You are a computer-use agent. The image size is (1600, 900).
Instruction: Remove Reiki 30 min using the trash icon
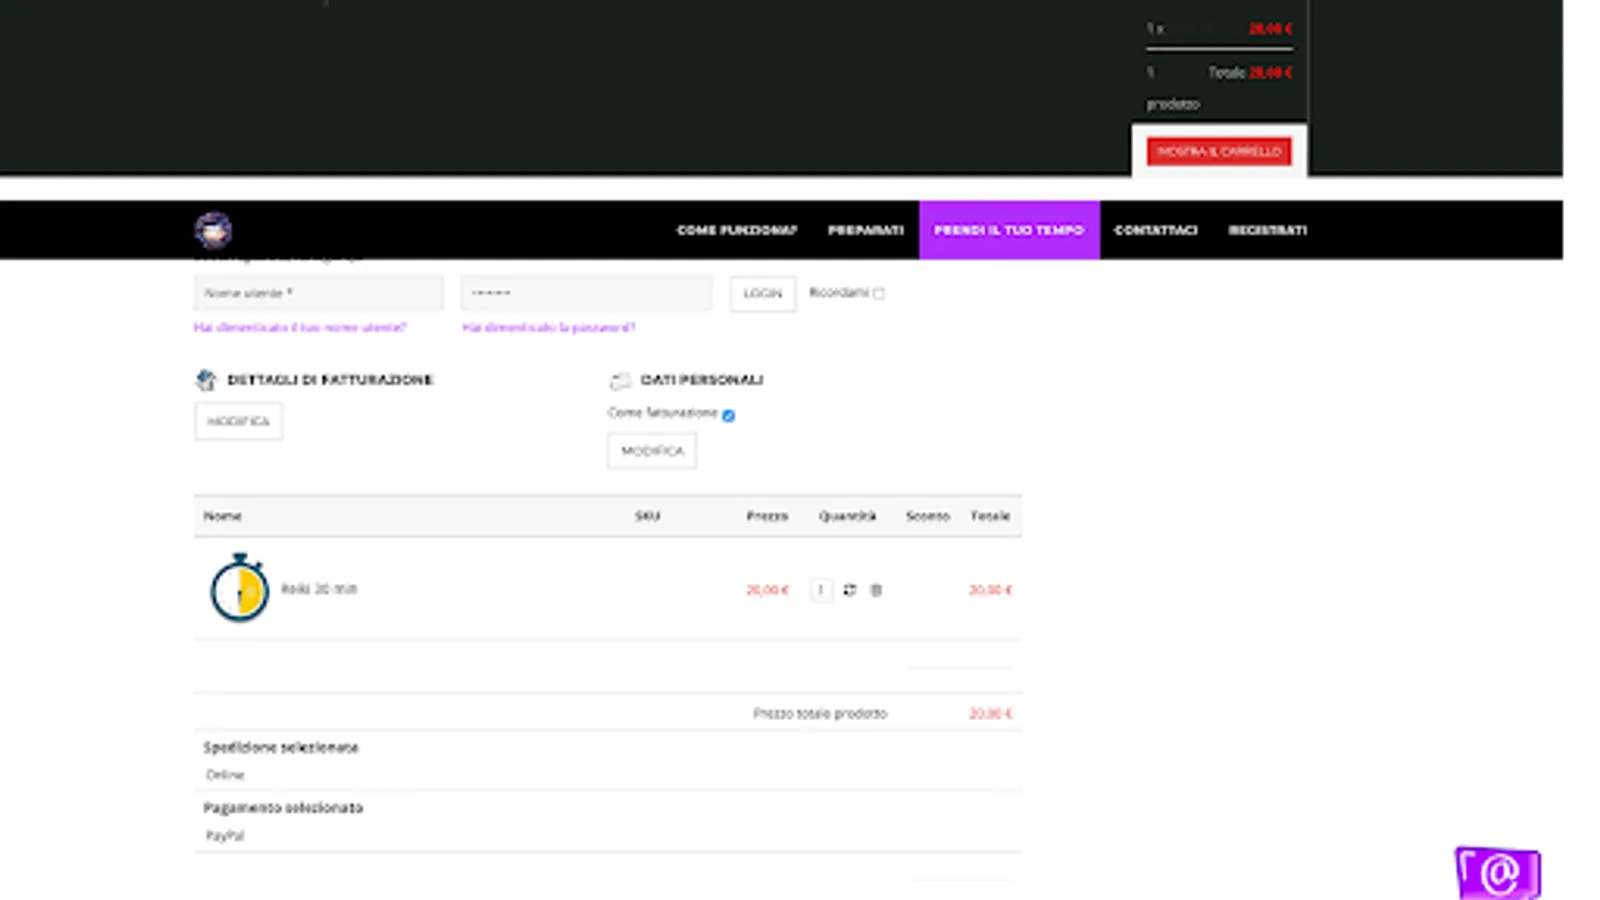[x=876, y=590]
